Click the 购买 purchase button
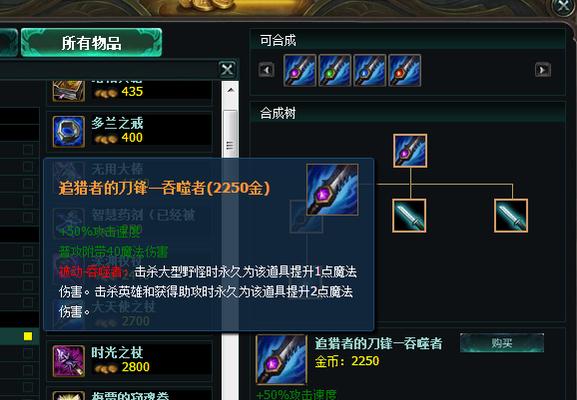 click(x=502, y=343)
